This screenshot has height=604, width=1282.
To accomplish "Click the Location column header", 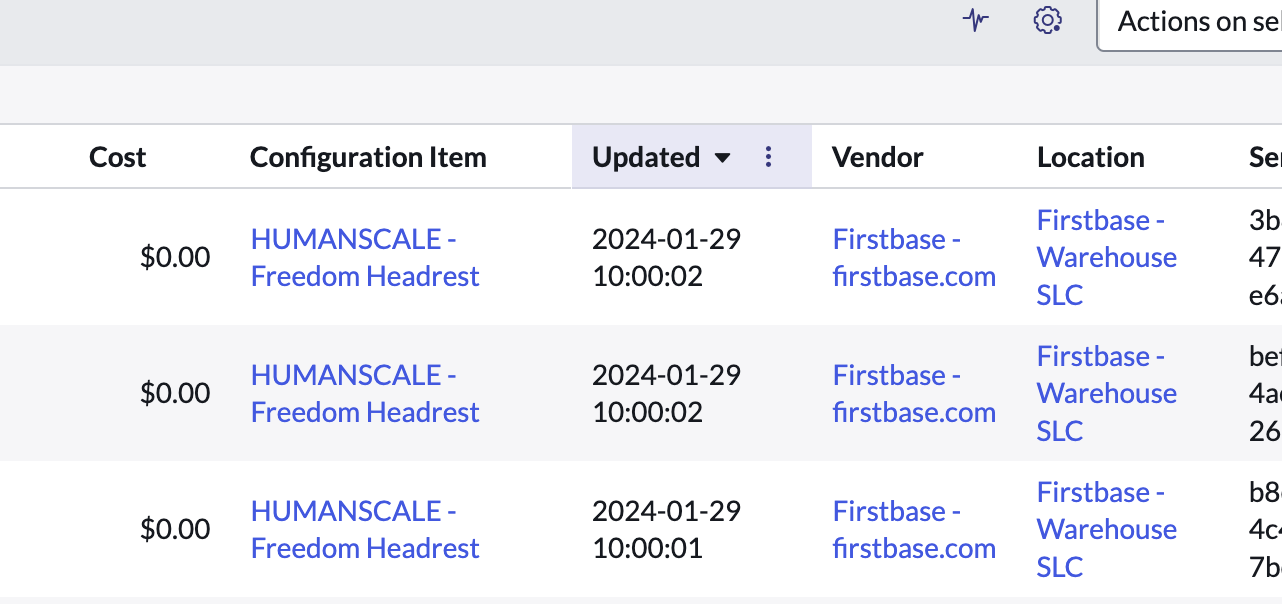I will click(1090, 157).
